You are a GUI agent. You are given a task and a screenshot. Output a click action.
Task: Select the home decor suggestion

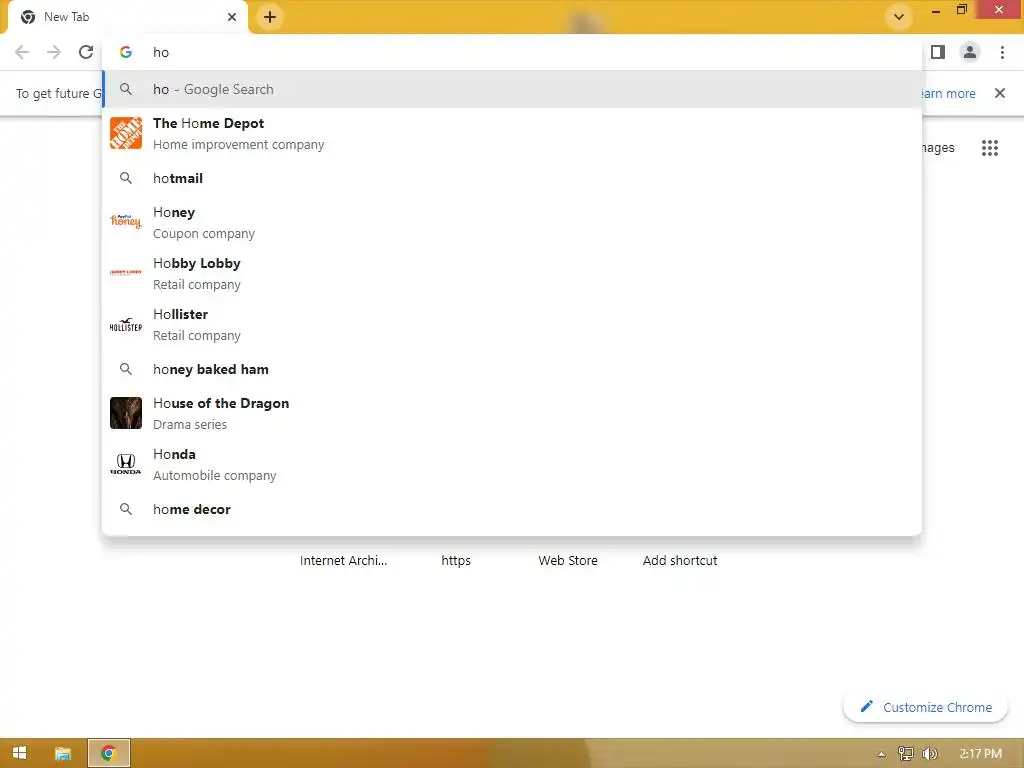[x=512, y=509]
